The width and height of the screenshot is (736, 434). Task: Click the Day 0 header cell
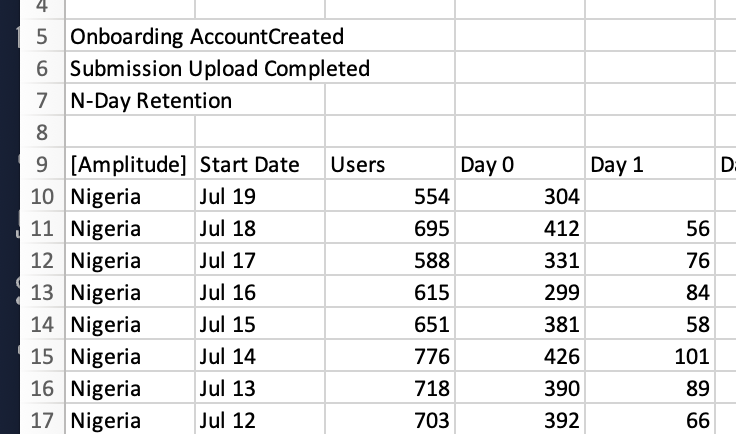(x=520, y=164)
